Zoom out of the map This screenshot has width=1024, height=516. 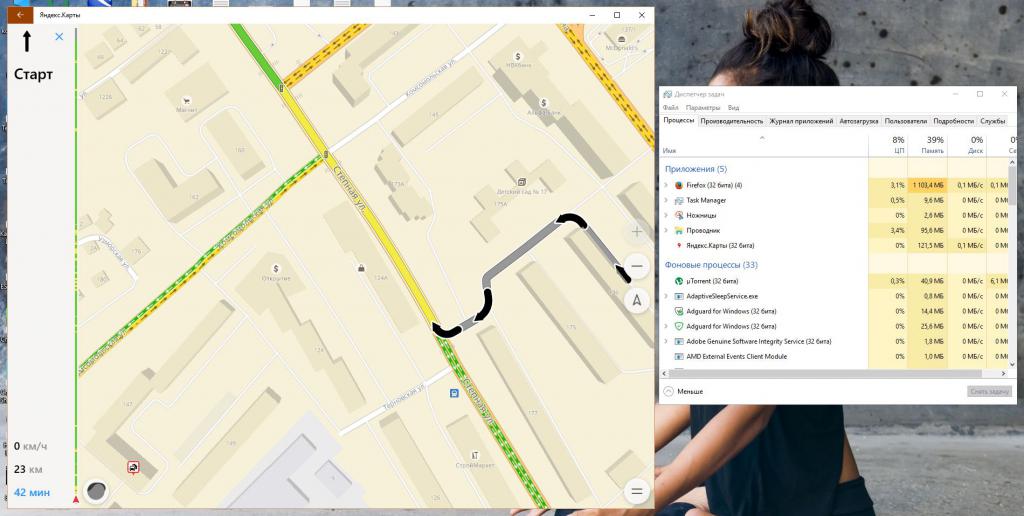[636, 266]
